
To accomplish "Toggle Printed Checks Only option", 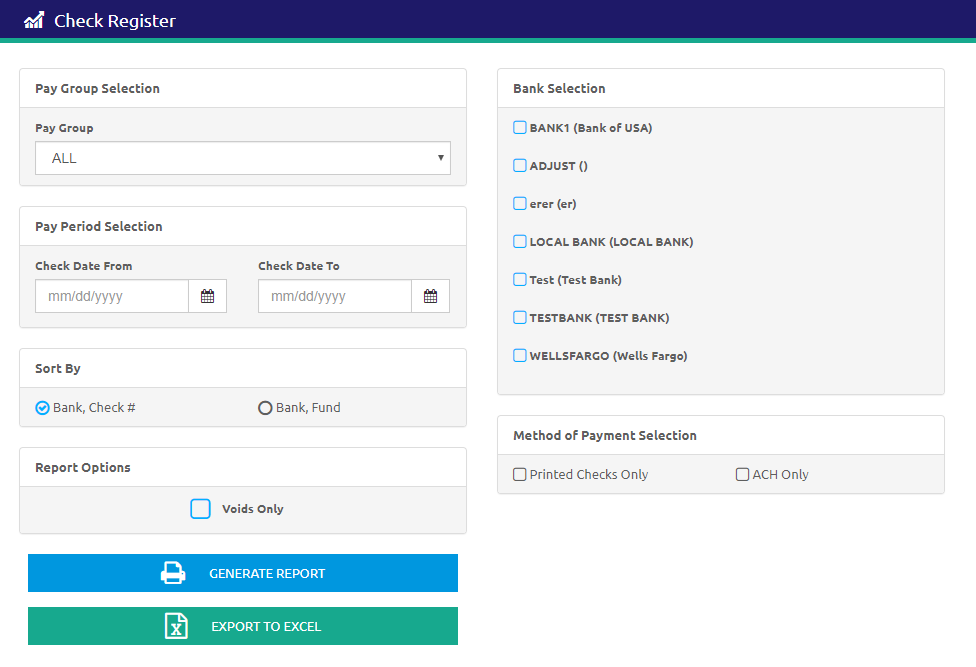I will point(520,475).
